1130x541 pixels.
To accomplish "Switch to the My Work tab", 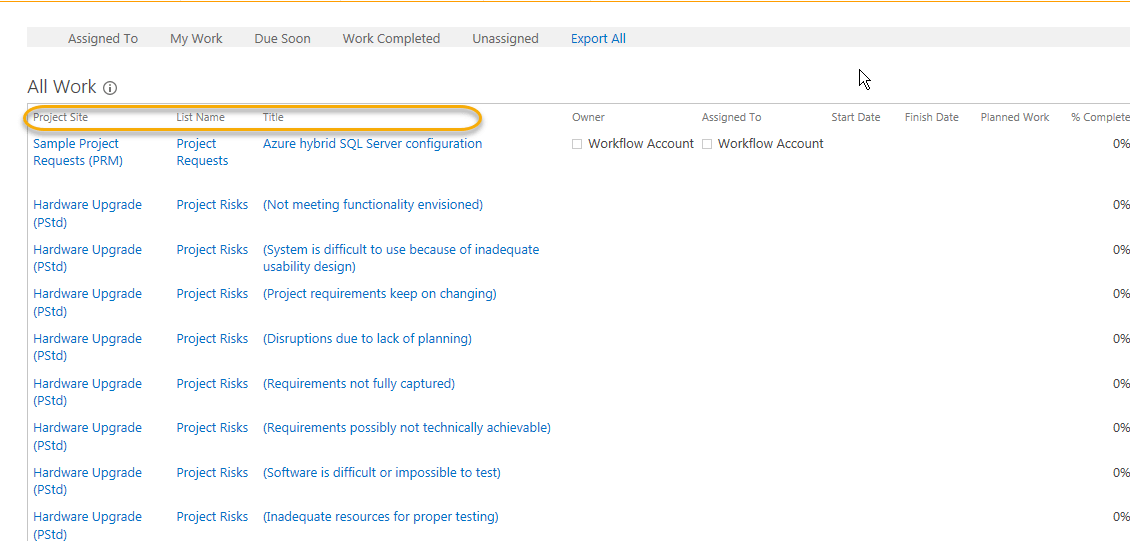I will [196, 39].
